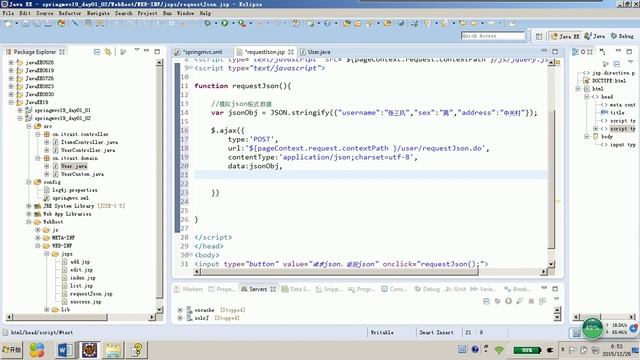This screenshot has height=360, width=640.
Task: Maximize the editor area
Action: (x=555, y=51)
